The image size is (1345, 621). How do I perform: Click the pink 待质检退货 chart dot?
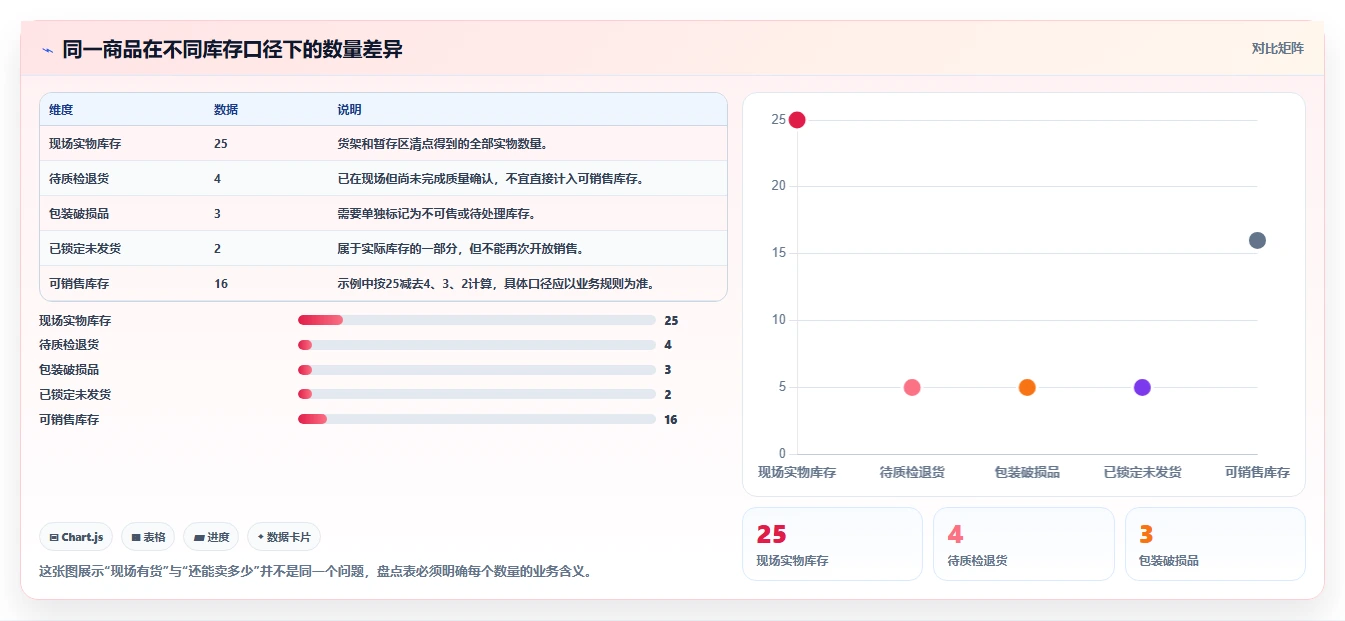pos(912,387)
